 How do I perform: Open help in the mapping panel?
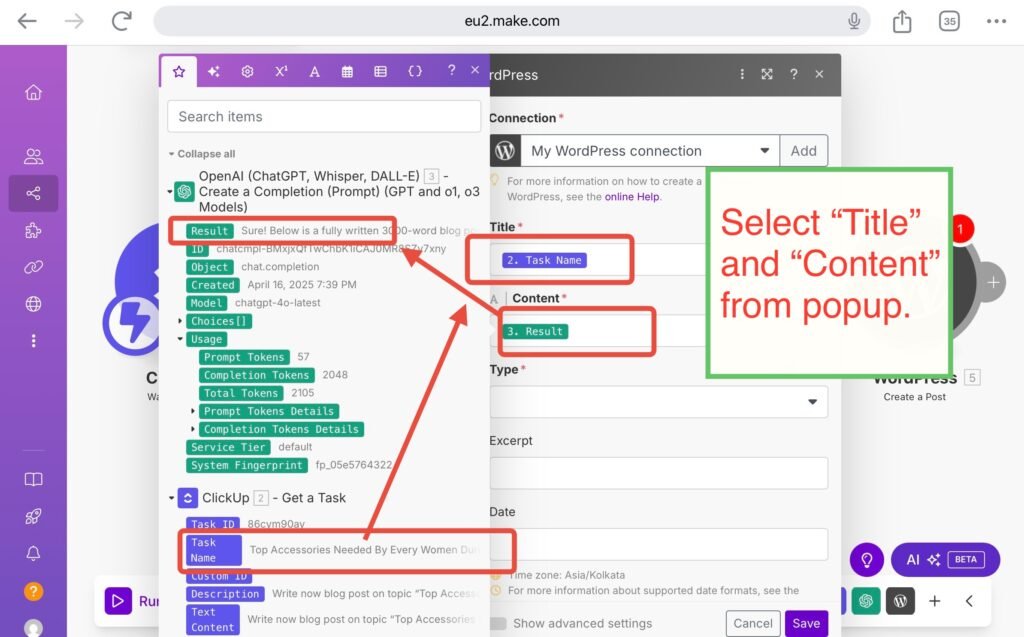451,70
